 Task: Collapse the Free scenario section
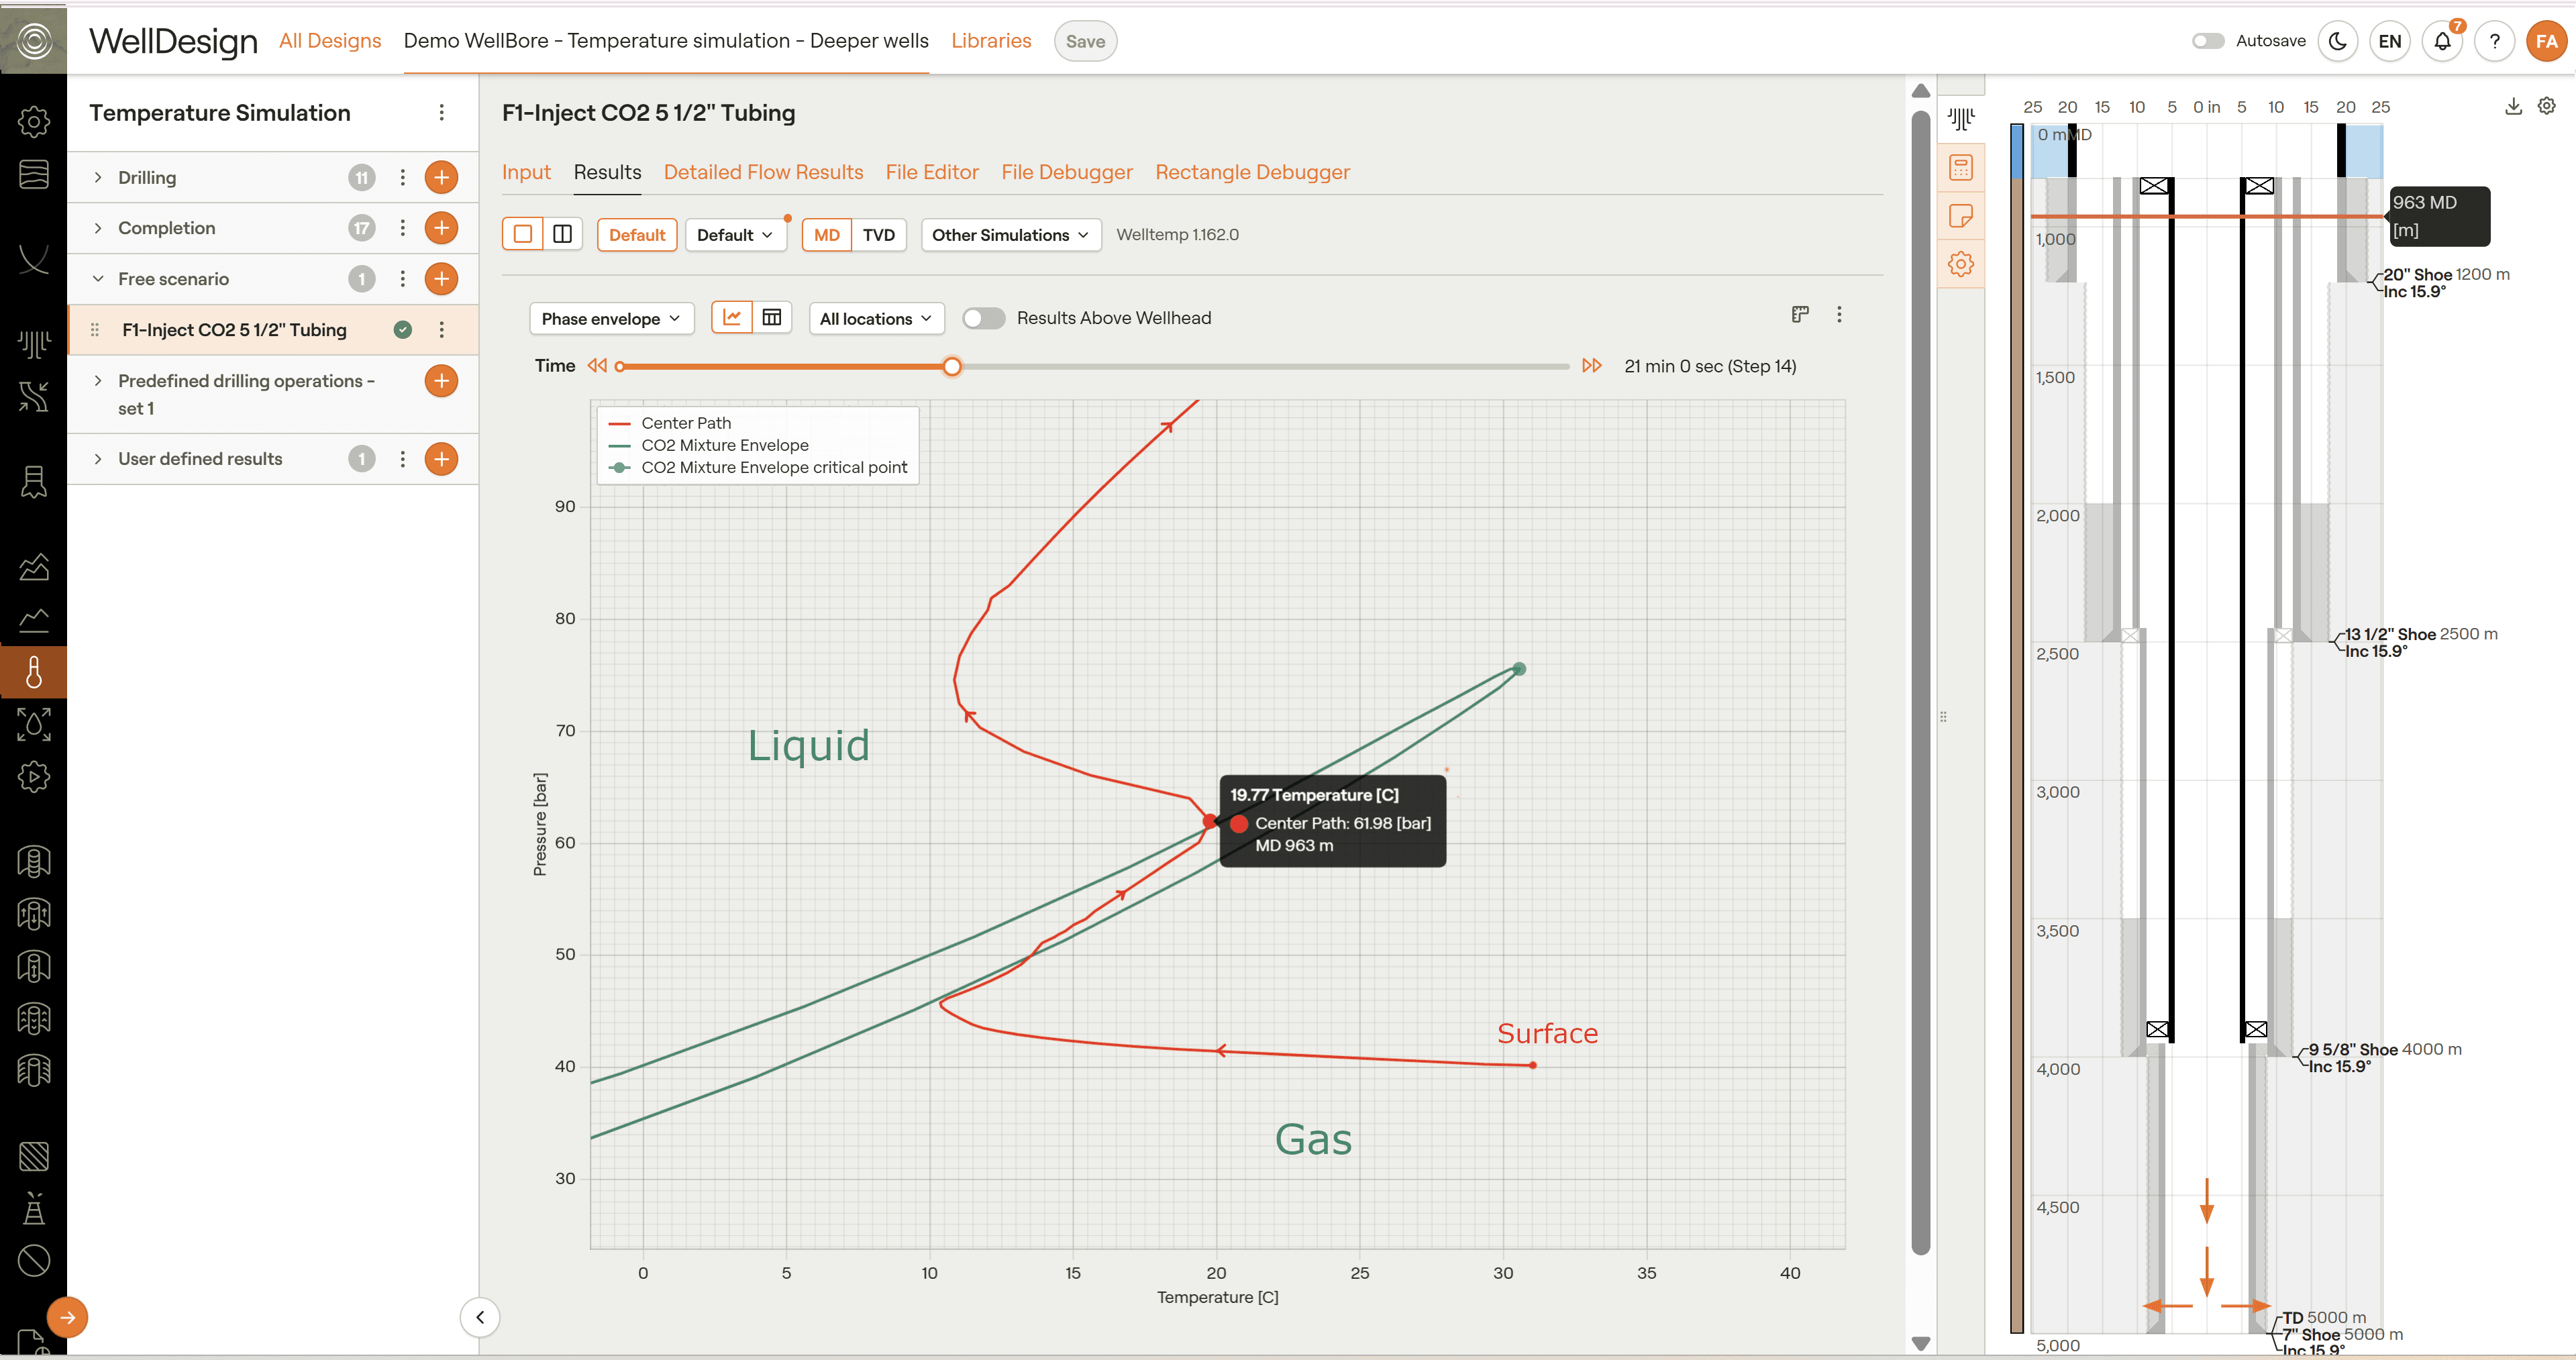coord(97,279)
